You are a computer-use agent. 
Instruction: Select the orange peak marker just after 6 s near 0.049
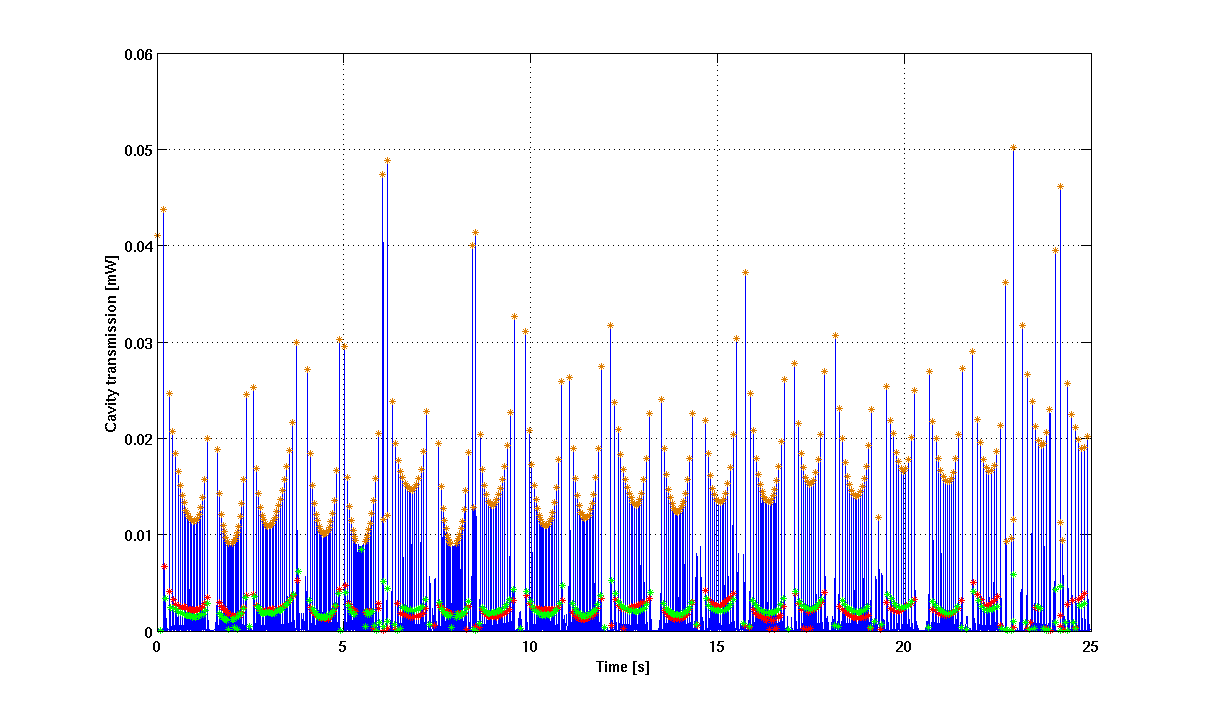tap(387, 160)
